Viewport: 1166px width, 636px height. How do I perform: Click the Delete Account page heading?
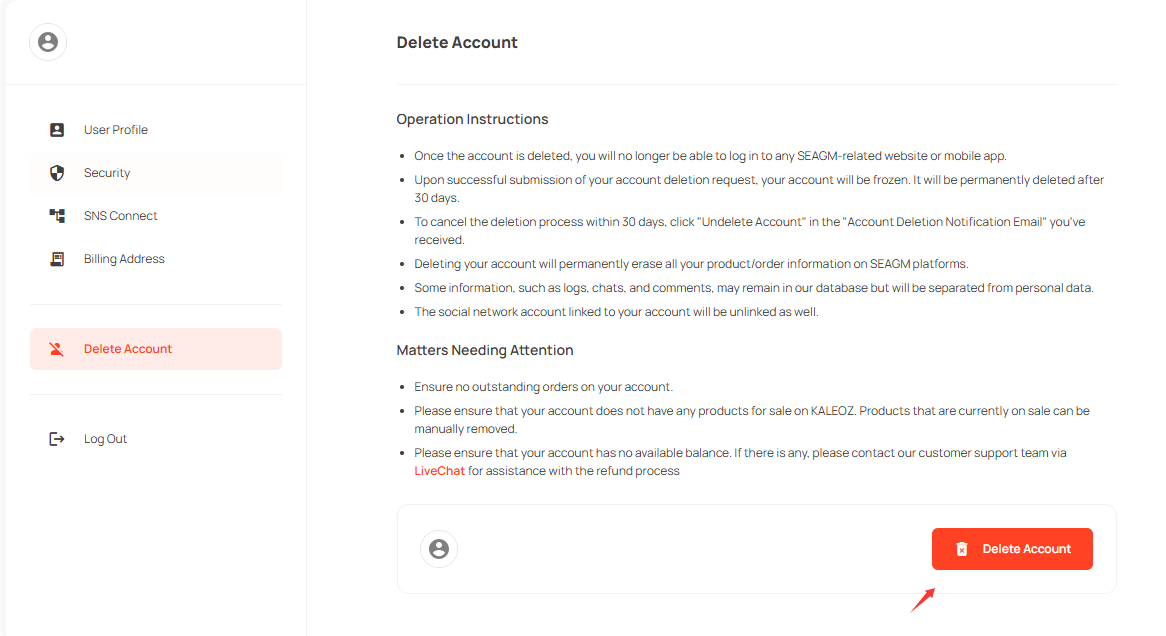[457, 43]
